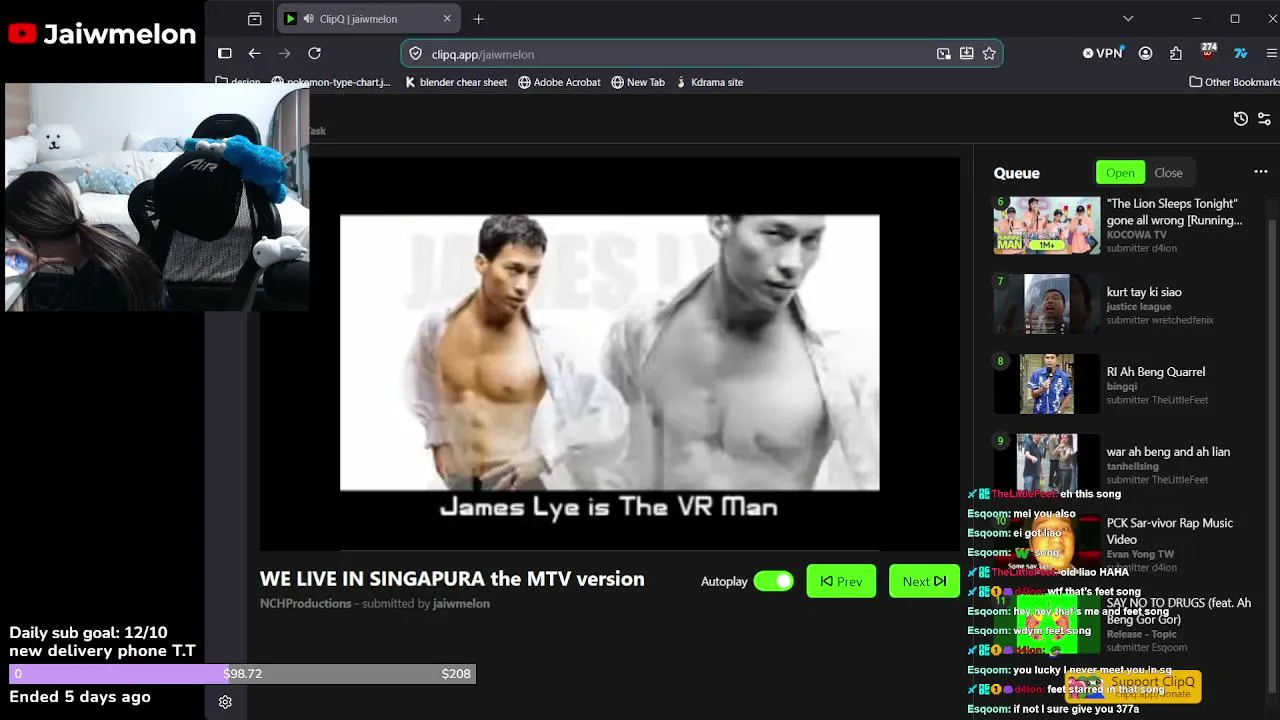Click the sub goal progress bar
The image size is (1280, 720).
pos(242,674)
